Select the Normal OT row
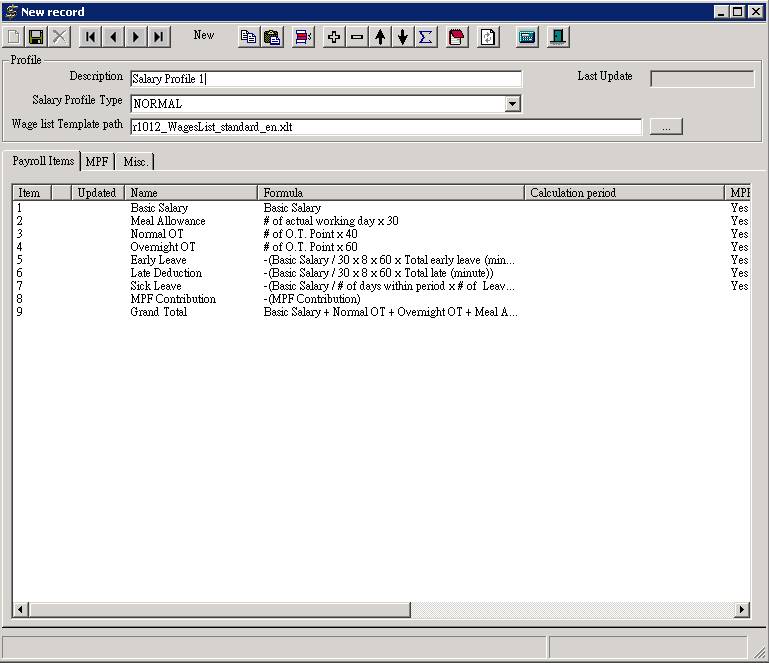 tap(382, 234)
